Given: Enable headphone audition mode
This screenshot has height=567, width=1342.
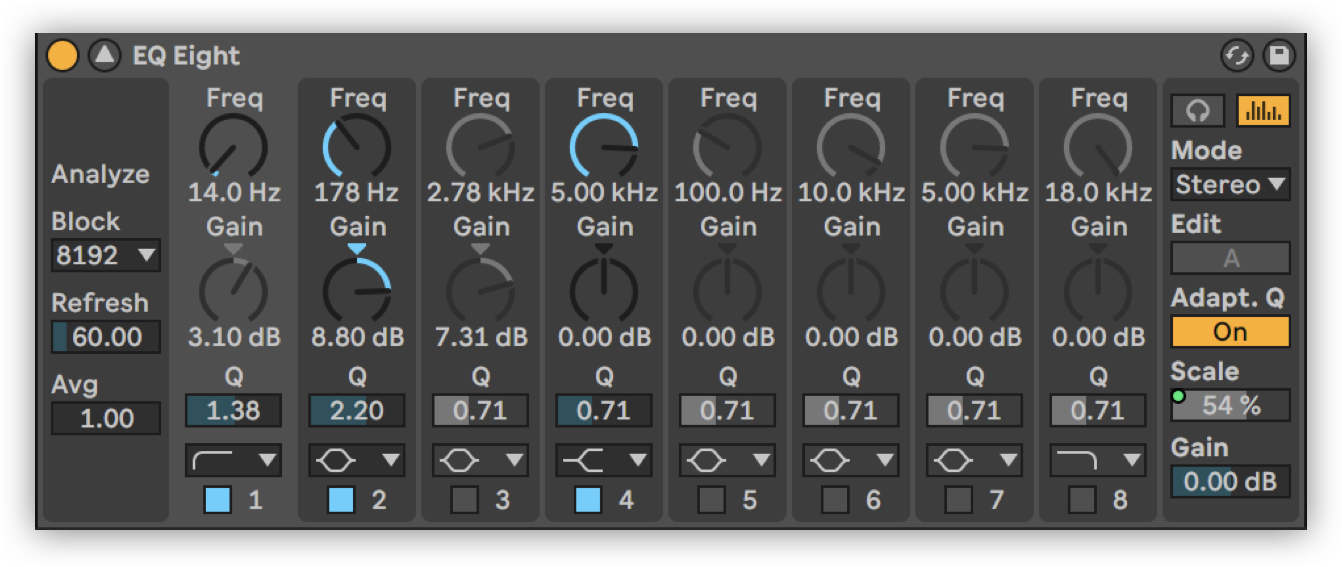Looking at the screenshot, I should tap(1198, 111).
